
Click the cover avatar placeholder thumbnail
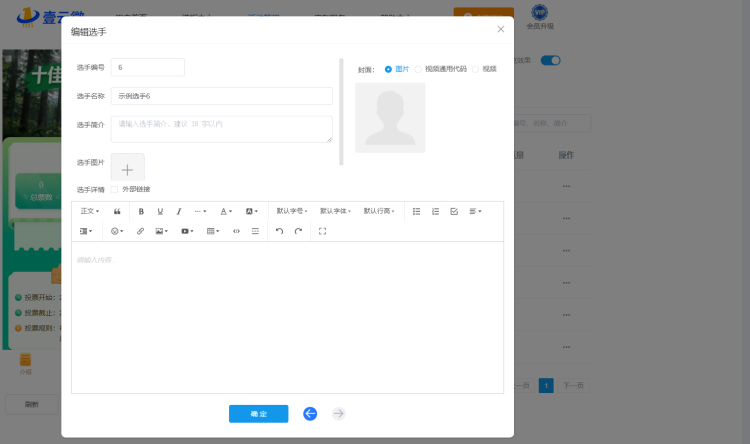(390, 118)
